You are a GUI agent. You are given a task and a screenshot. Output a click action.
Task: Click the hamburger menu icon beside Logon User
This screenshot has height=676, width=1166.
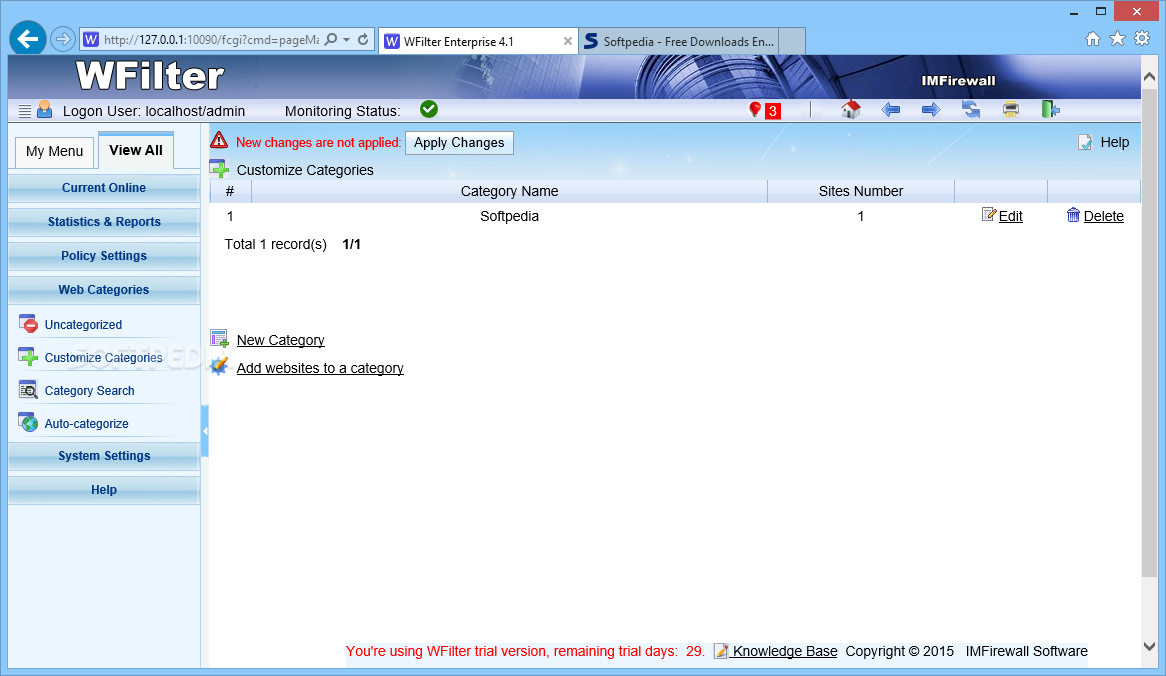[x=25, y=111]
